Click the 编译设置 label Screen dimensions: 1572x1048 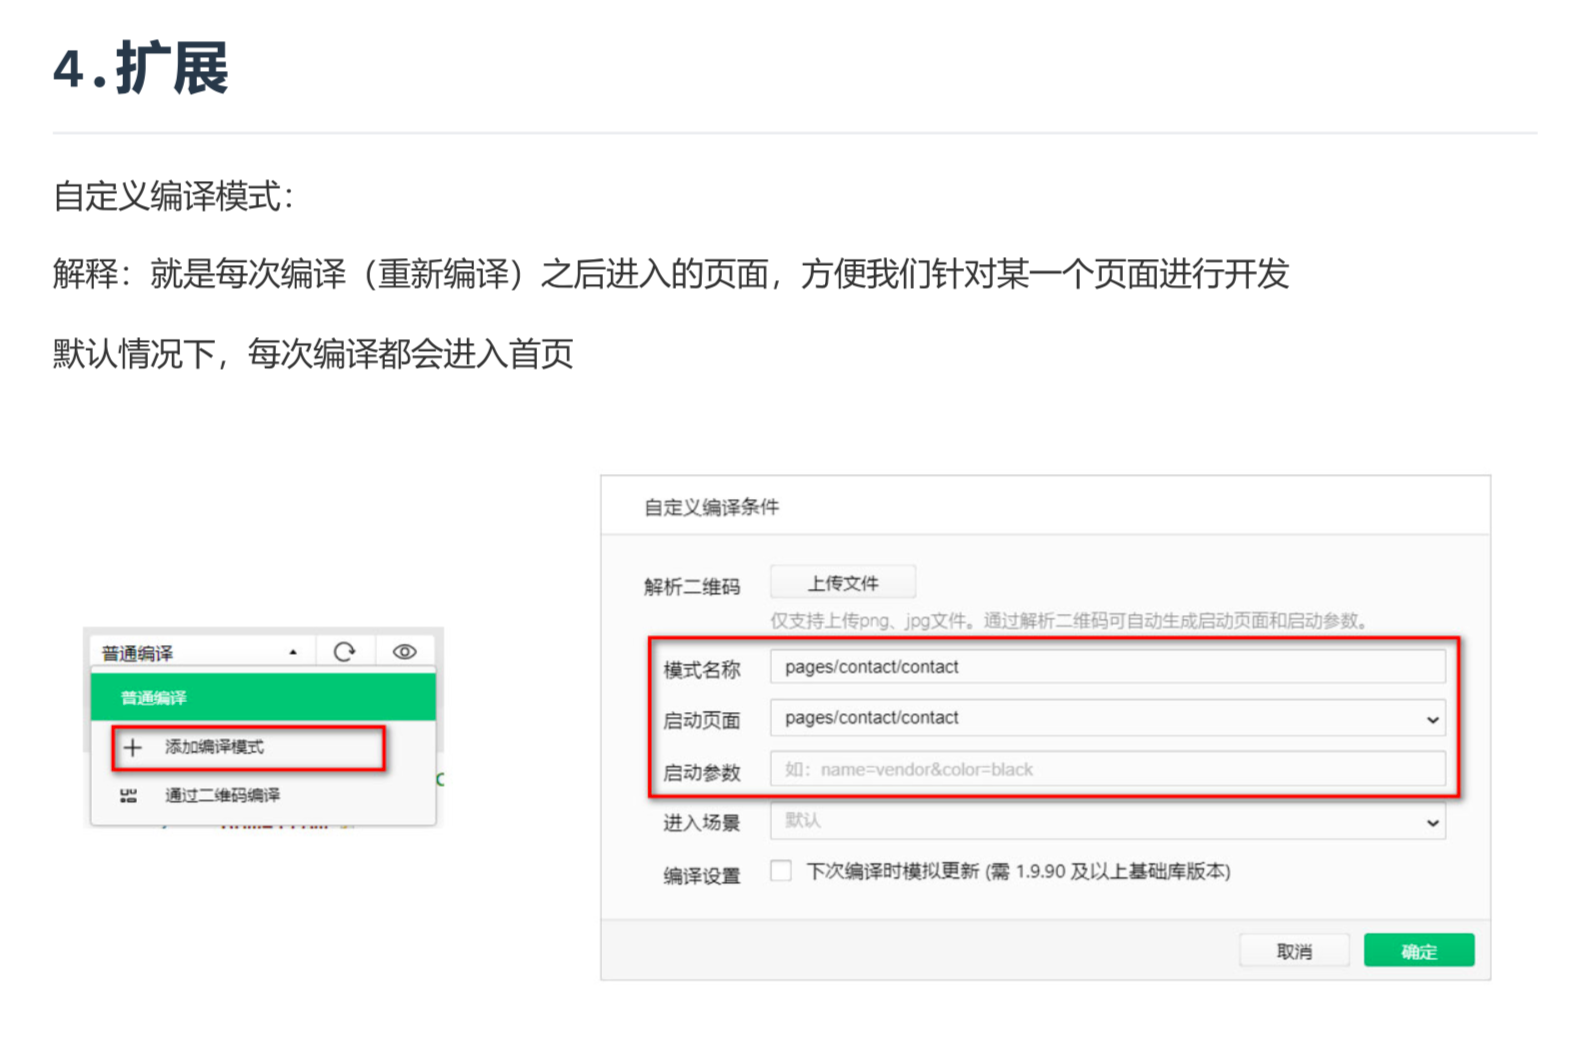pos(702,875)
